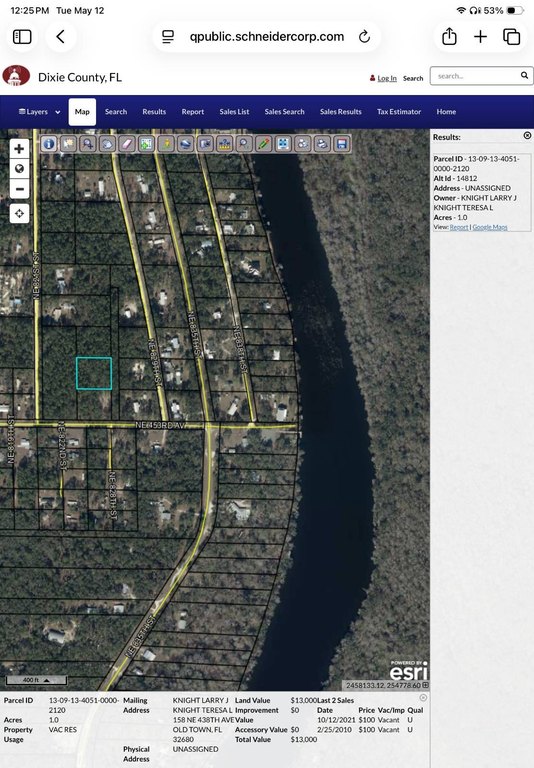Click the 'NE 153RD AV' road label
This screenshot has height=768, width=534.
160,425
